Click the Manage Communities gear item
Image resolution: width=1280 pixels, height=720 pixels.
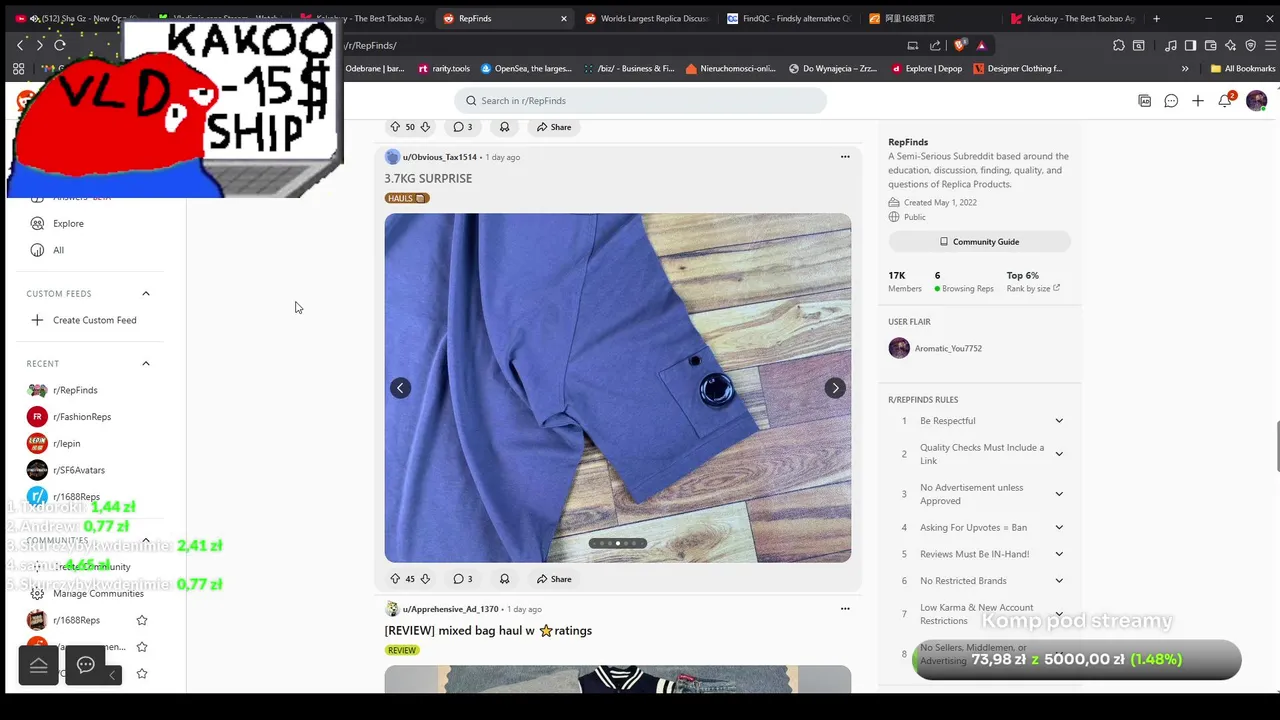coord(88,593)
